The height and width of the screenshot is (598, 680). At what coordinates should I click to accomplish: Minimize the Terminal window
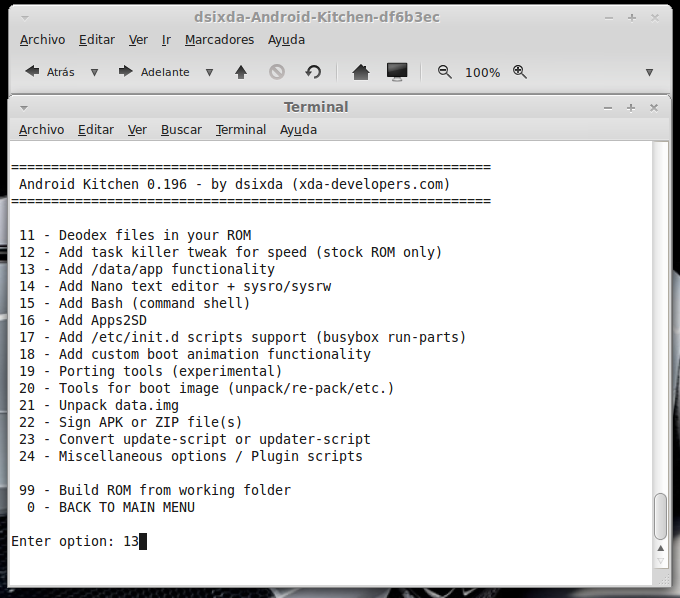click(x=608, y=108)
